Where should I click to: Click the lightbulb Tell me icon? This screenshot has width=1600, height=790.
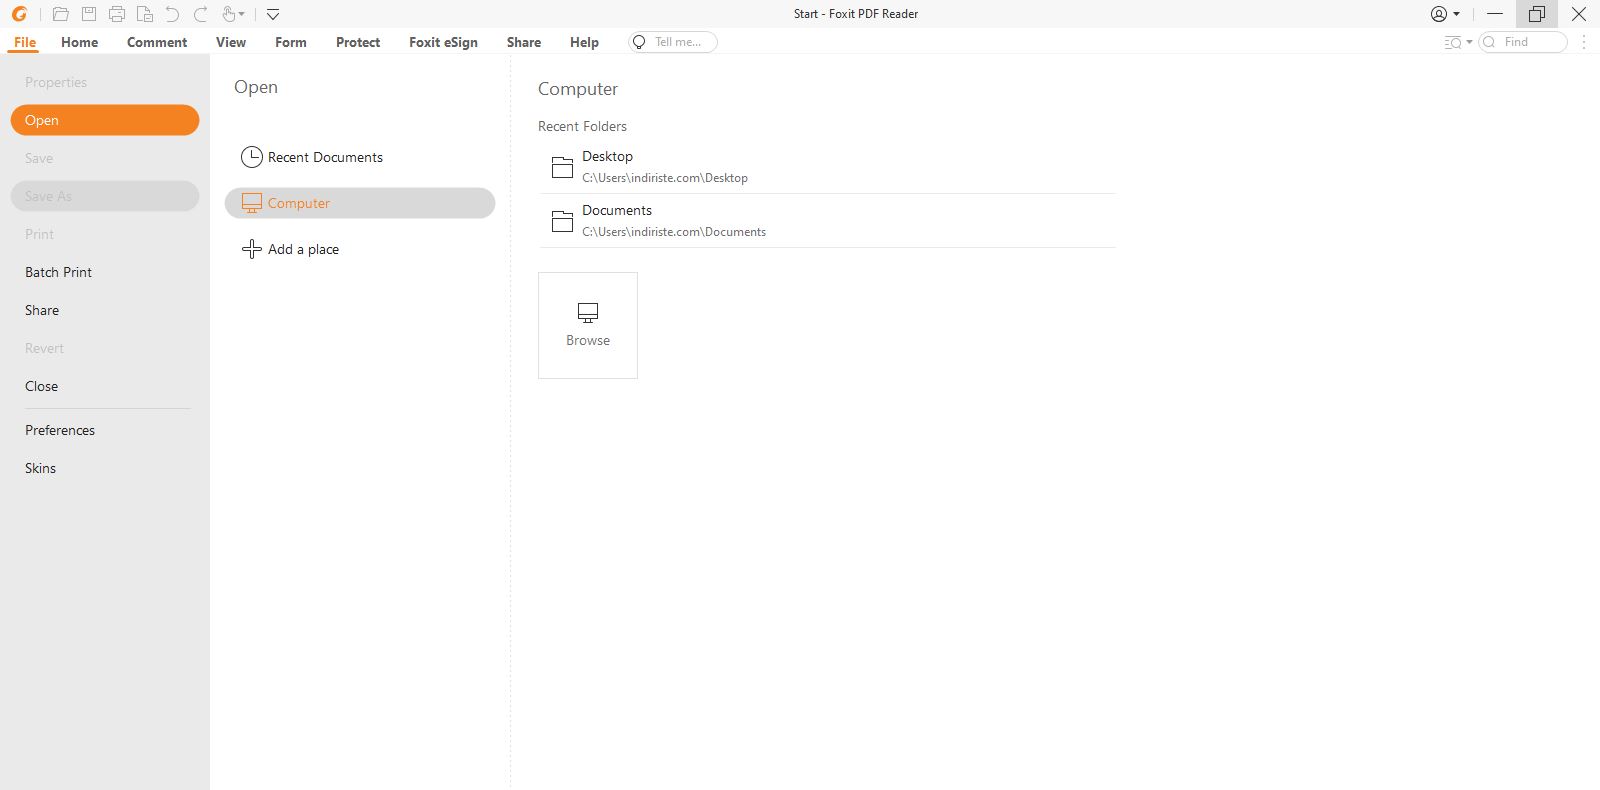639,42
